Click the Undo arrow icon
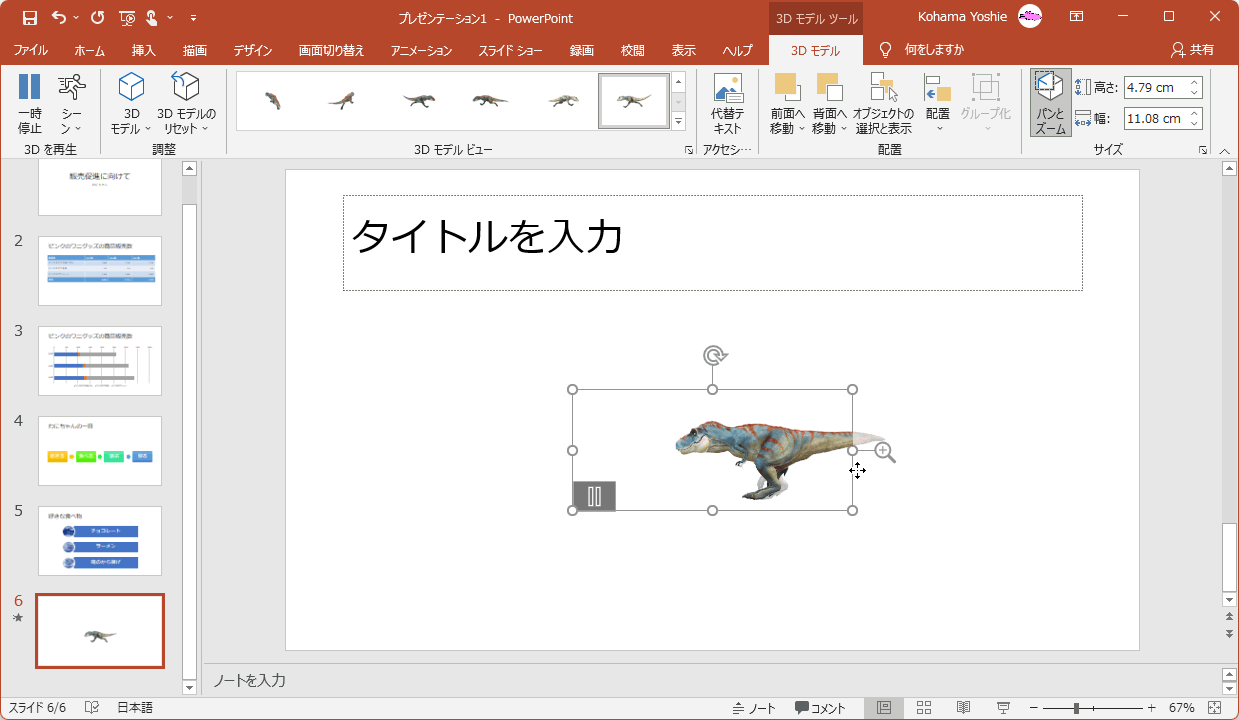This screenshot has width=1239, height=720. click(x=59, y=17)
